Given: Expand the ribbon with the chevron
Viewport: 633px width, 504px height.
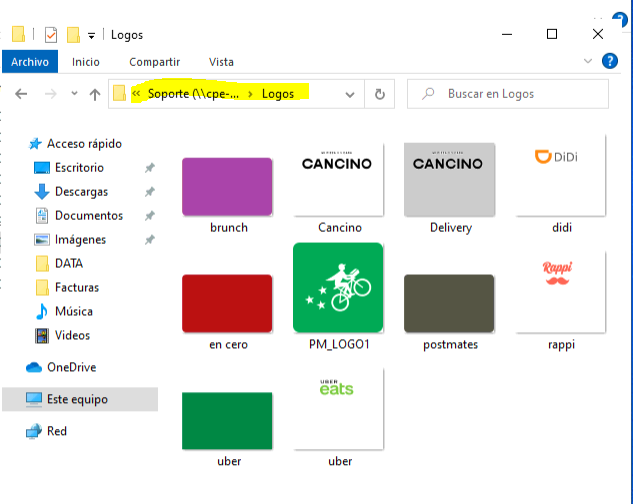Looking at the screenshot, I should click(x=588, y=61).
